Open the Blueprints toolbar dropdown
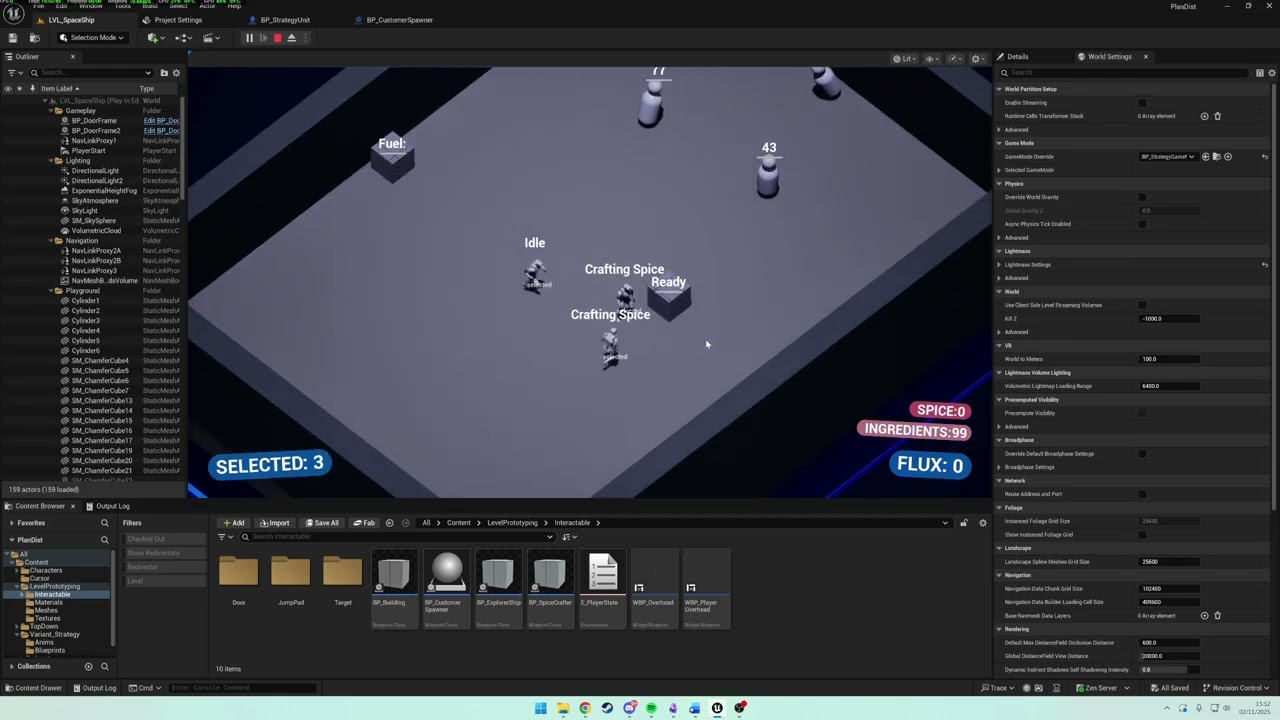1280x720 pixels. pyautogui.click(x=183, y=38)
